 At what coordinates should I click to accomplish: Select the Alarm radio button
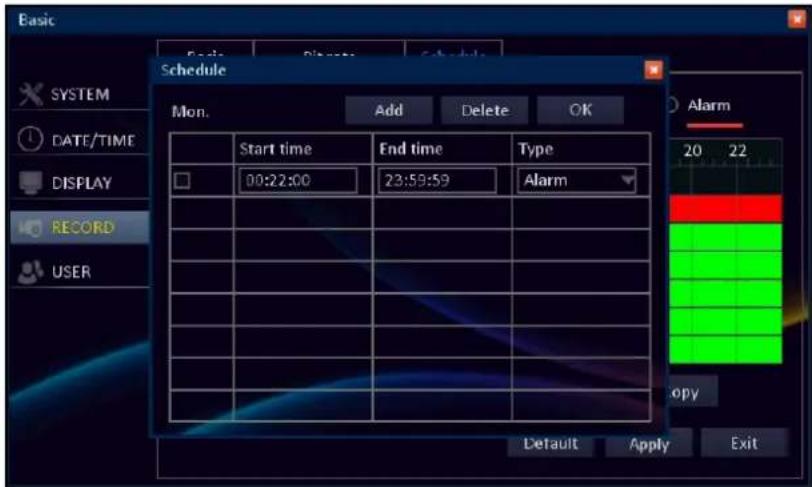pyautogui.click(x=672, y=105)
